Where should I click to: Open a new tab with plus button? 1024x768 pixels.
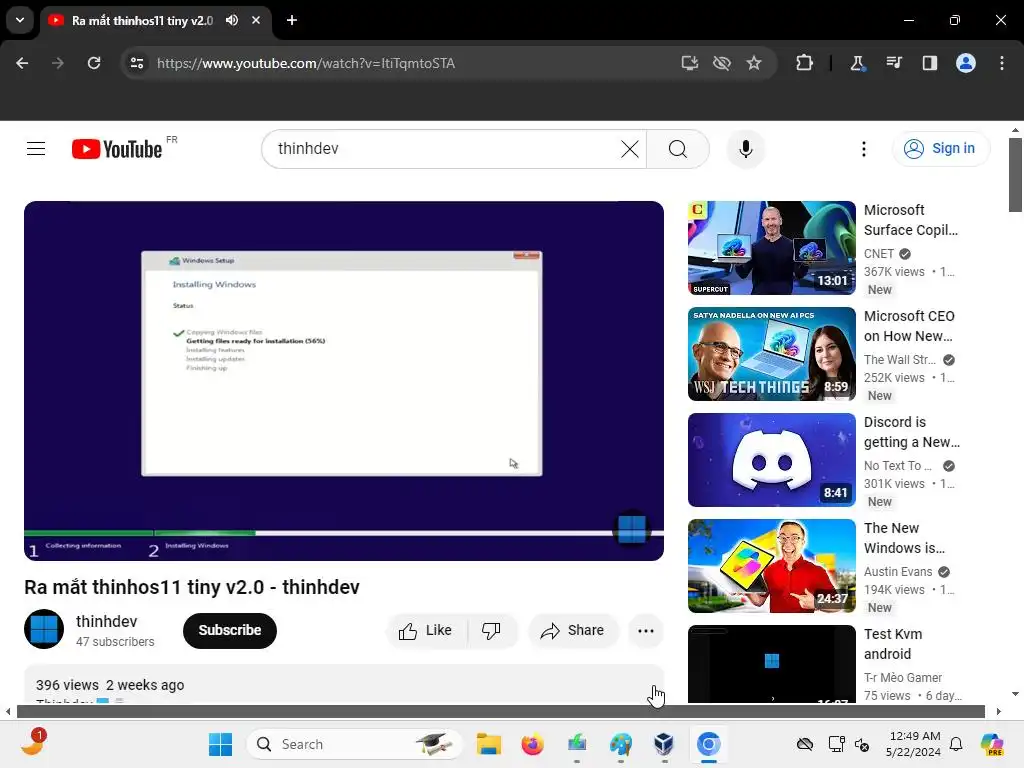pyautogui.click(x=292, y=20)
